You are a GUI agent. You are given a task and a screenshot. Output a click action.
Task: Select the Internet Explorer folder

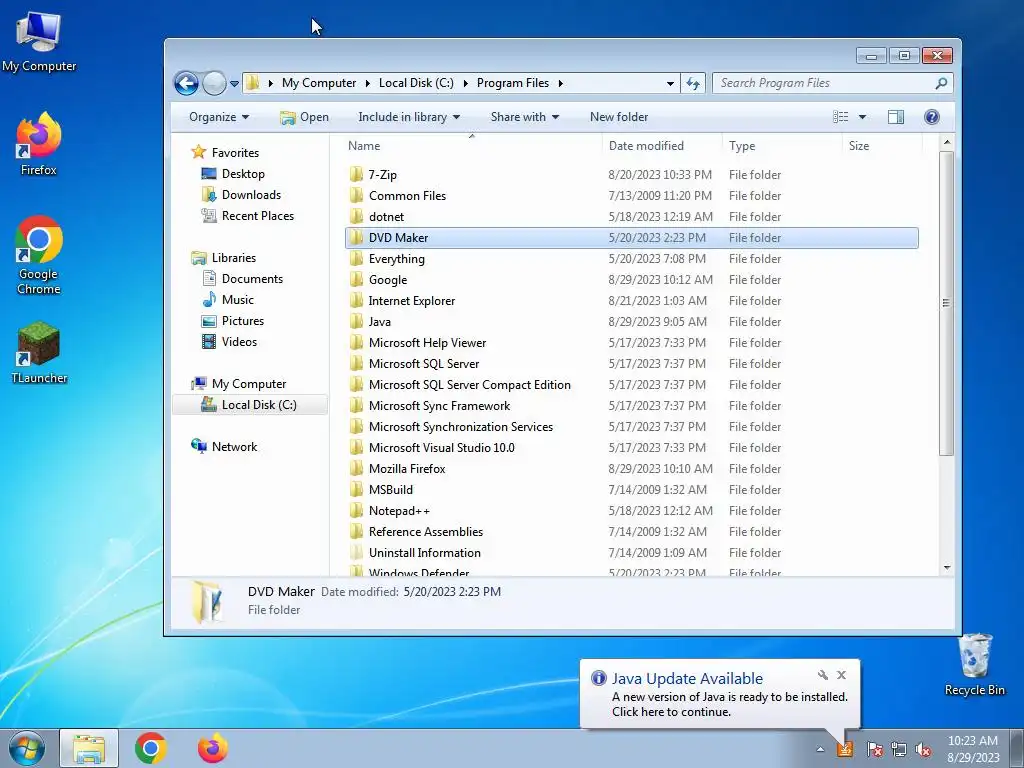click(x=411, y=301)
